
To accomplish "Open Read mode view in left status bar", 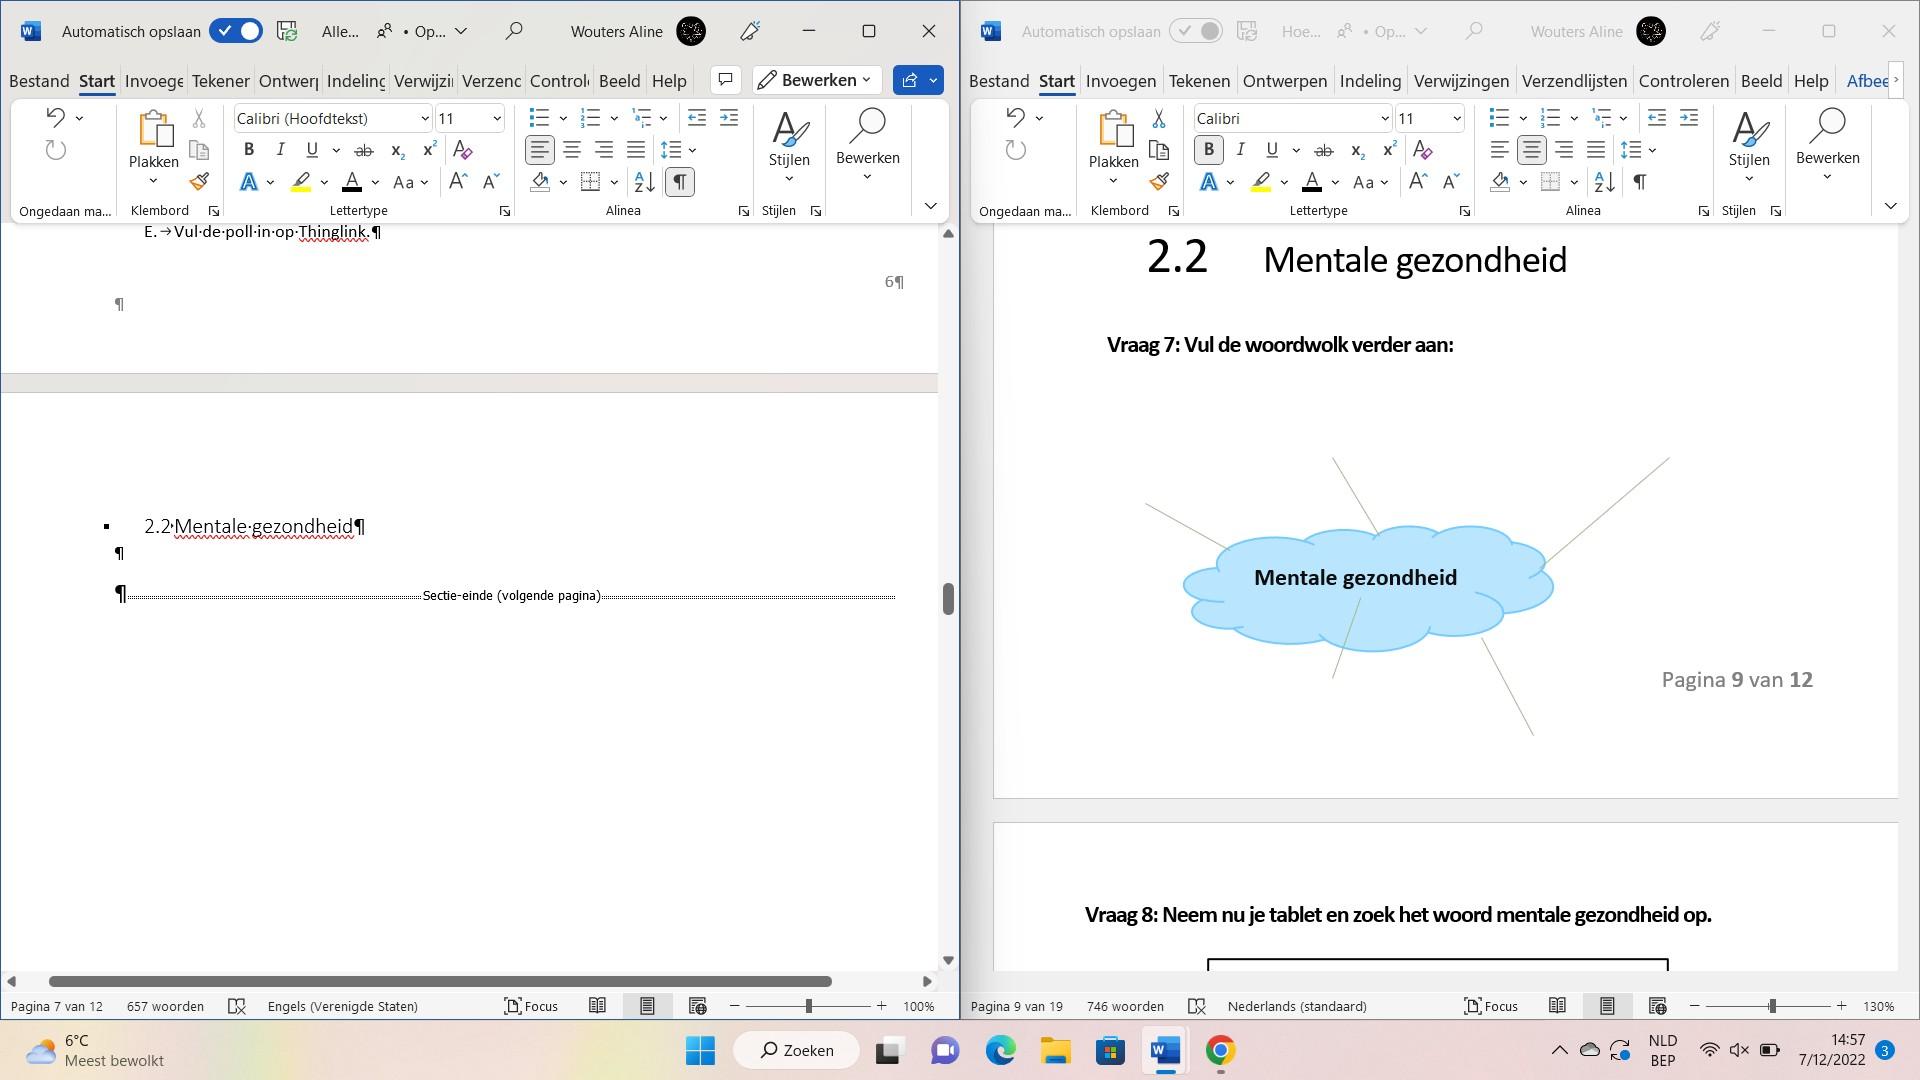I will pyautogui.click(x=597, y=1006).
